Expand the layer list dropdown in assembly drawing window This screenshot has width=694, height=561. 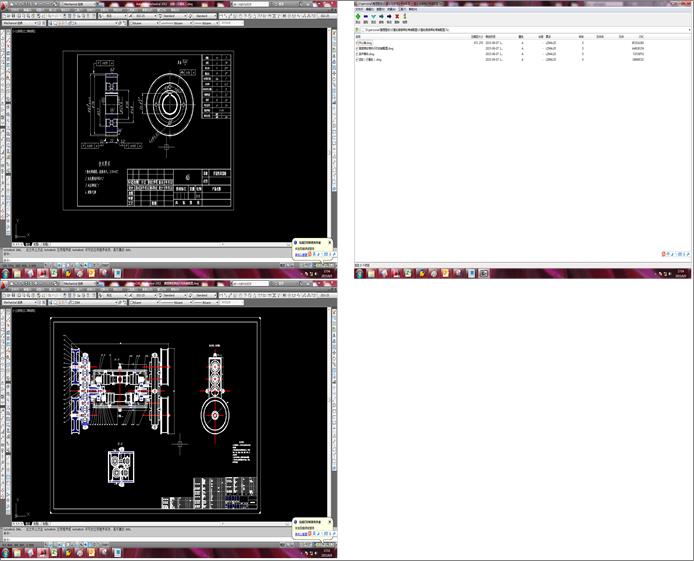118,302
